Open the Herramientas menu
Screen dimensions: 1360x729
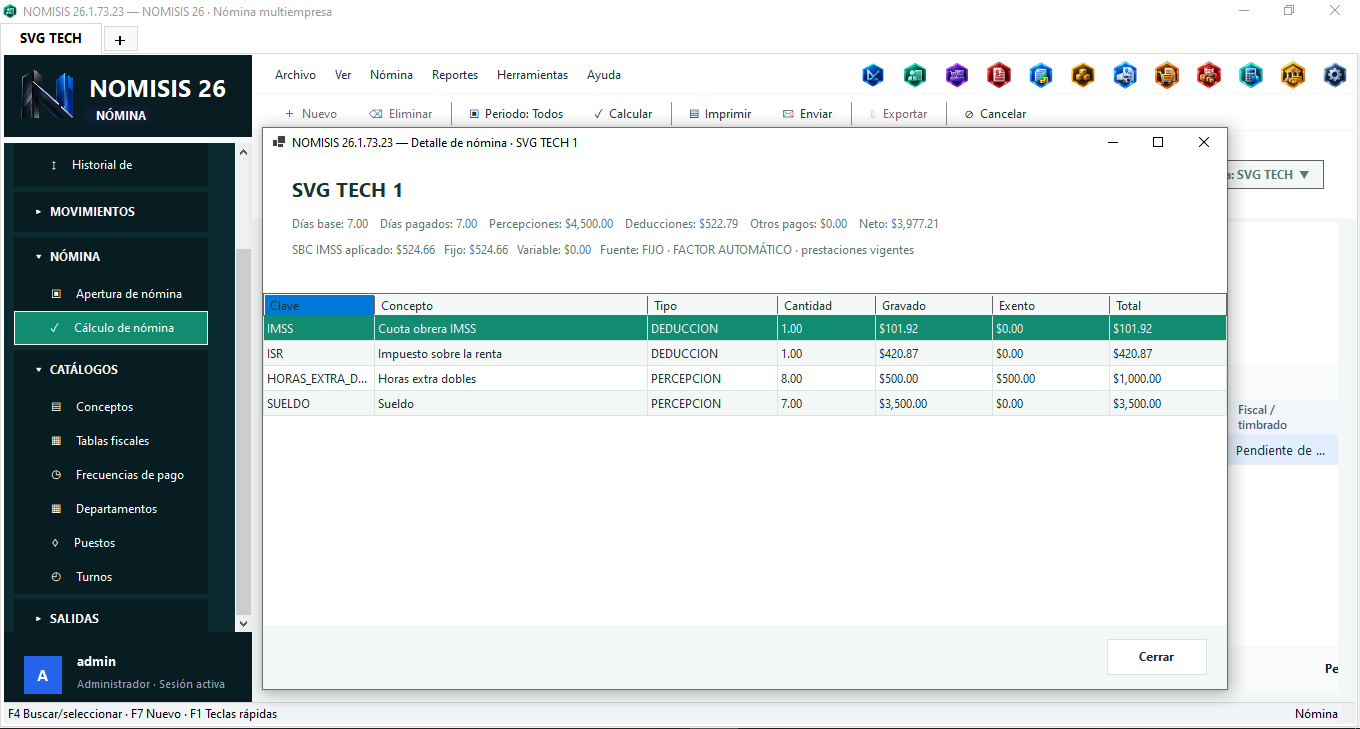[x=532, y=75]
